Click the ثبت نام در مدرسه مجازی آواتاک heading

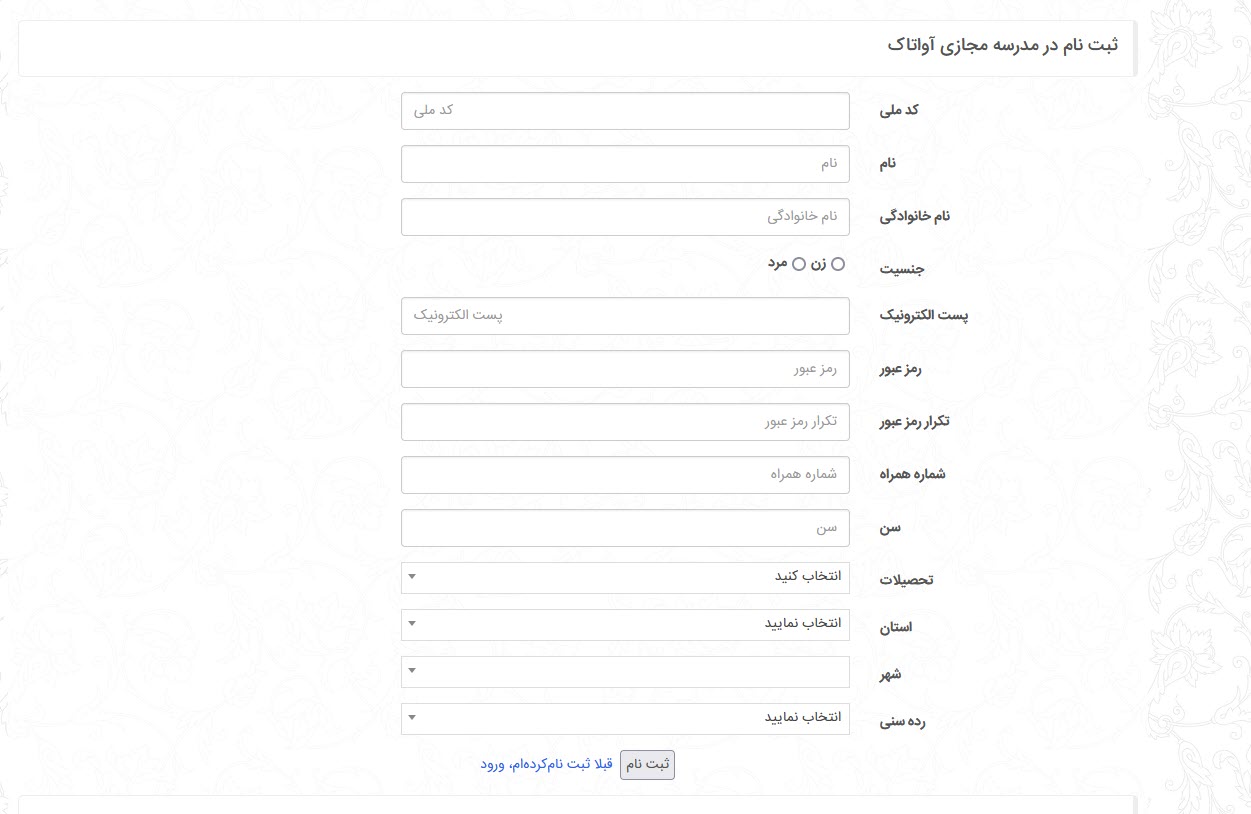[x=1003, y=46]
